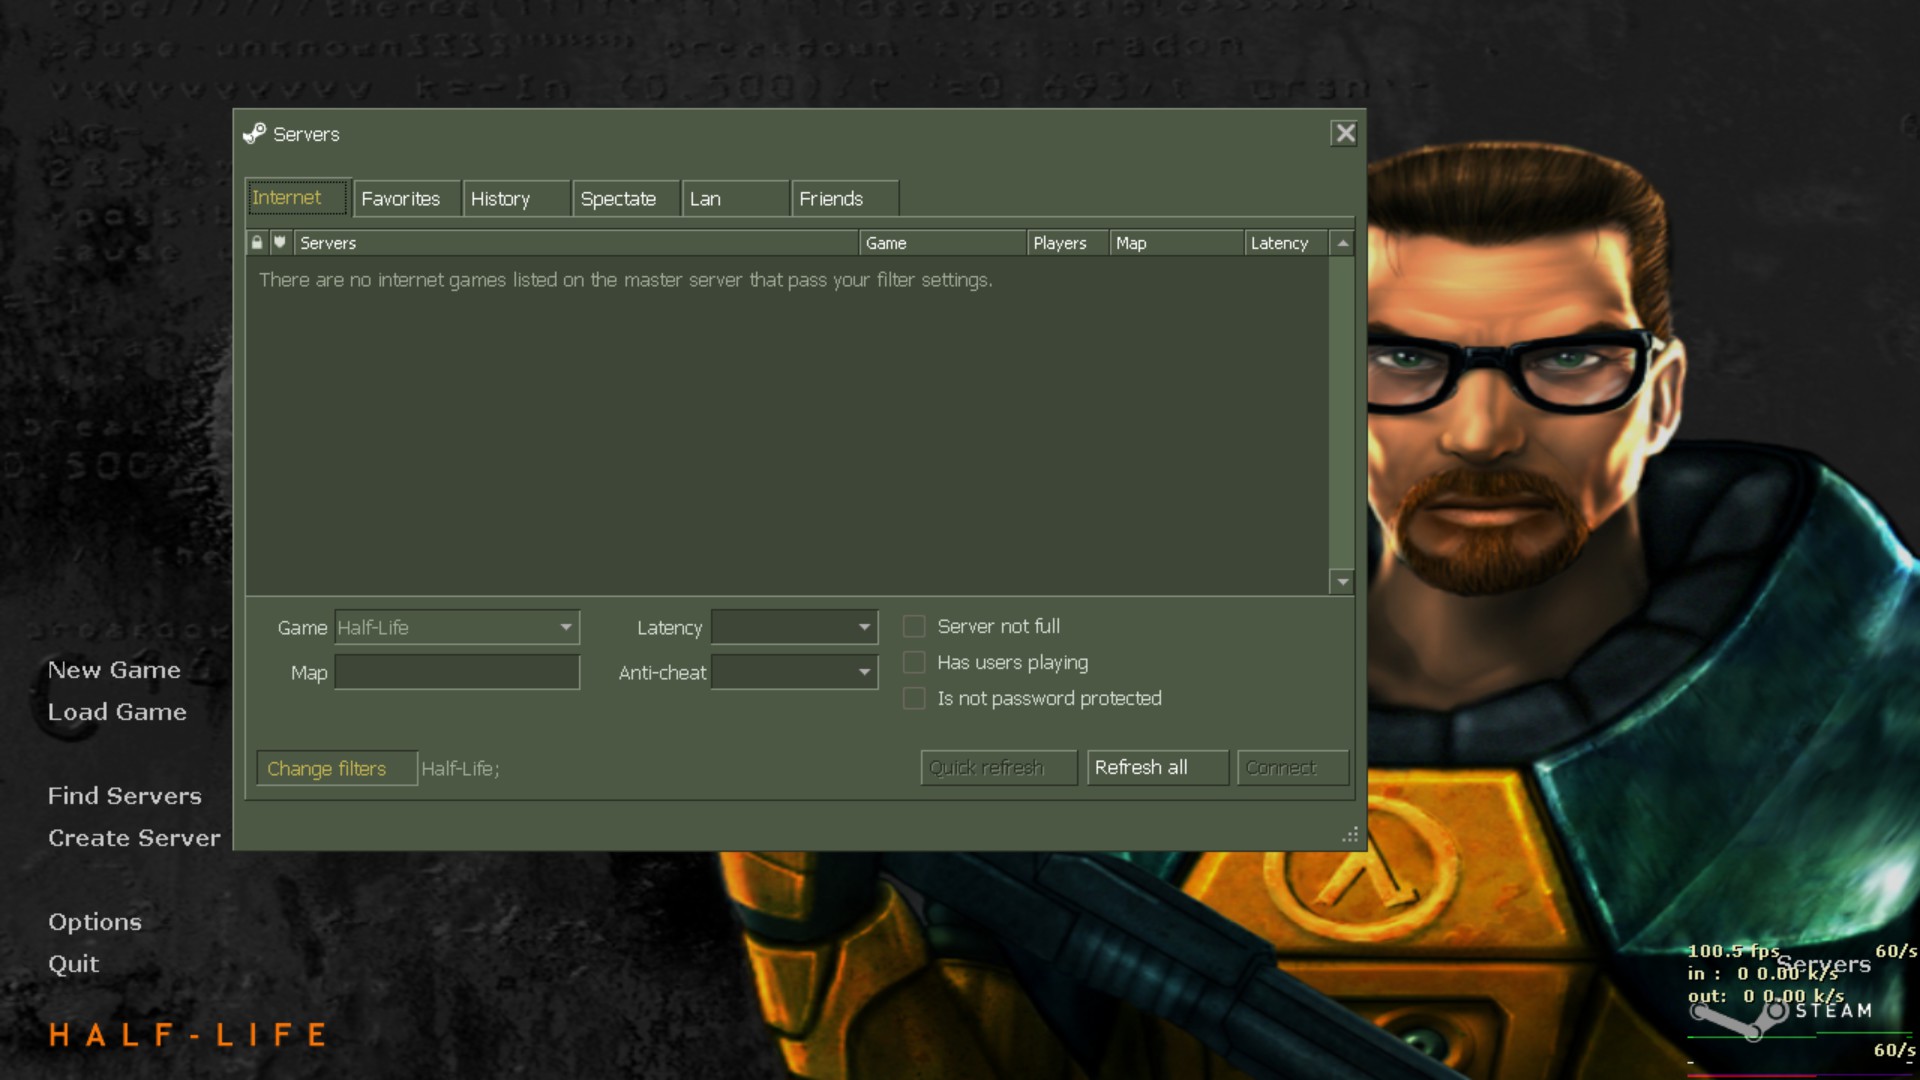Close the Servers dialog window

click(x=1345, y=133)
